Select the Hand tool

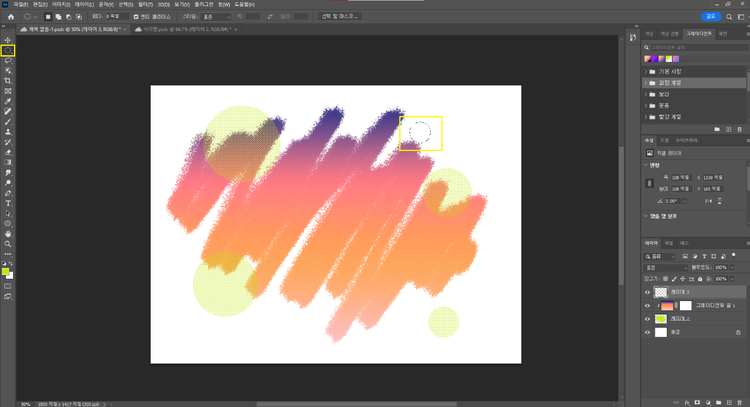(x=8, y=234)
